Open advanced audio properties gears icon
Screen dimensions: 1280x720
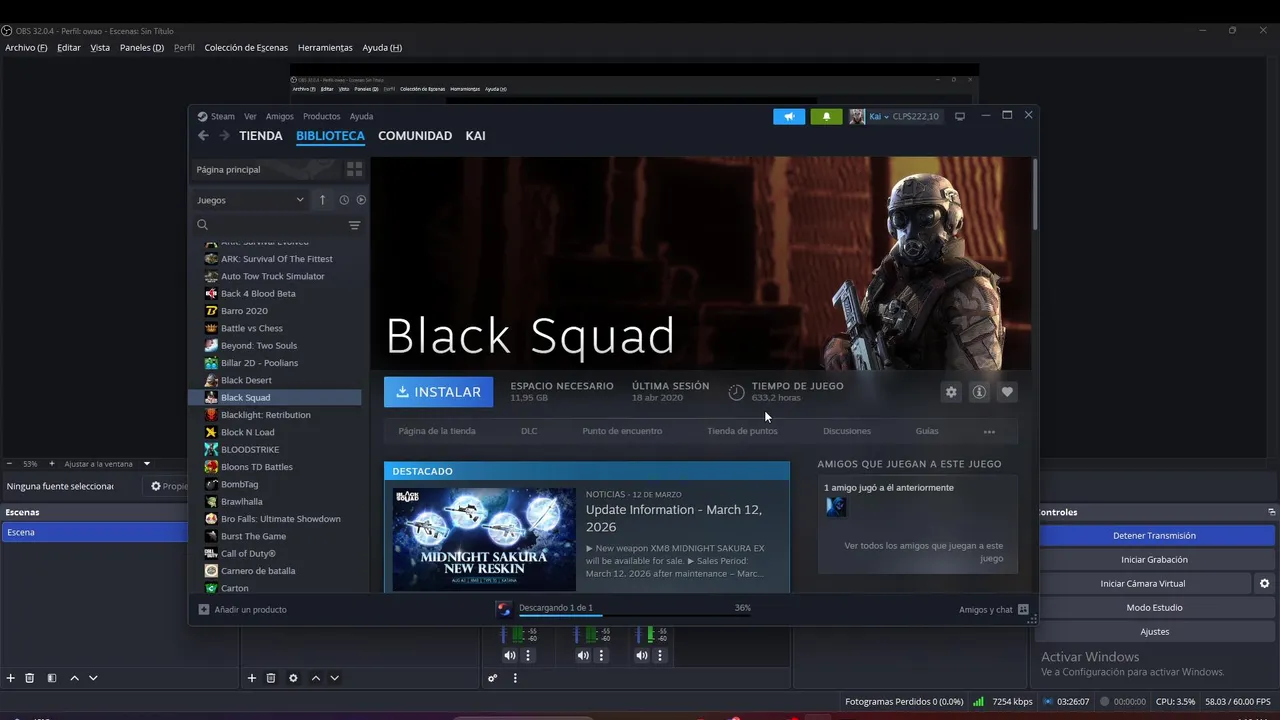point(493,678)
